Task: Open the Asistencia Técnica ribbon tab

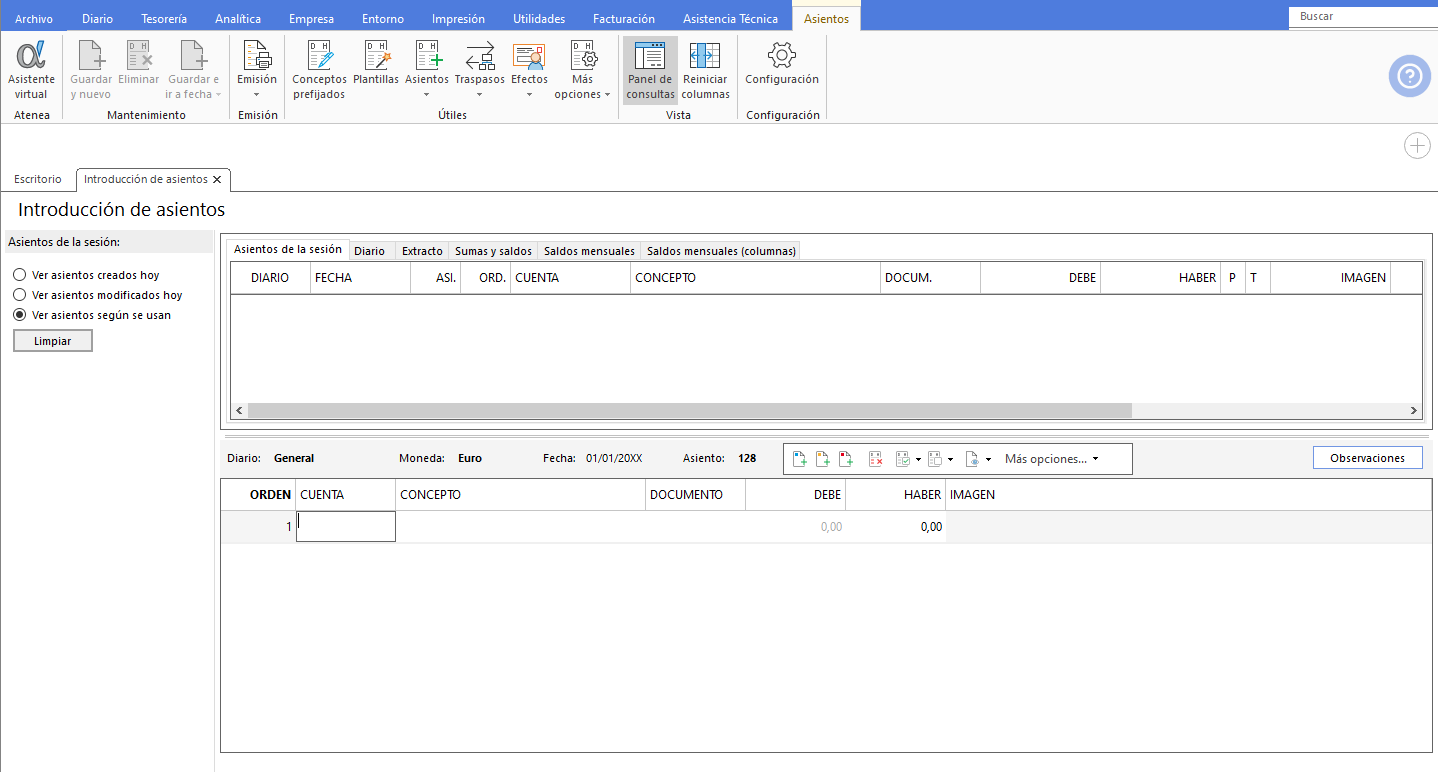Action: tap(730, 18)
